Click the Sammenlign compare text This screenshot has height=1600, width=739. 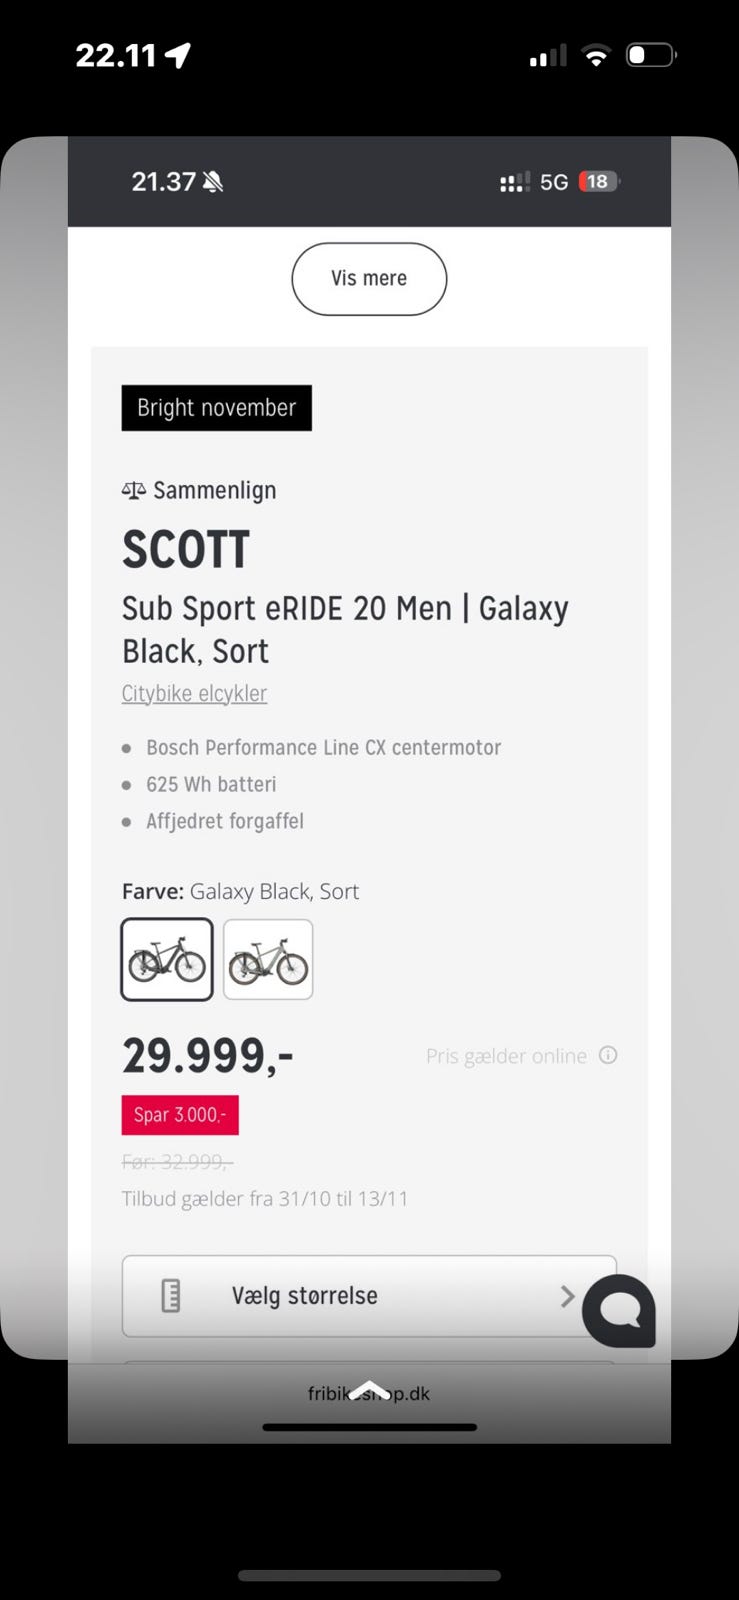214,490
